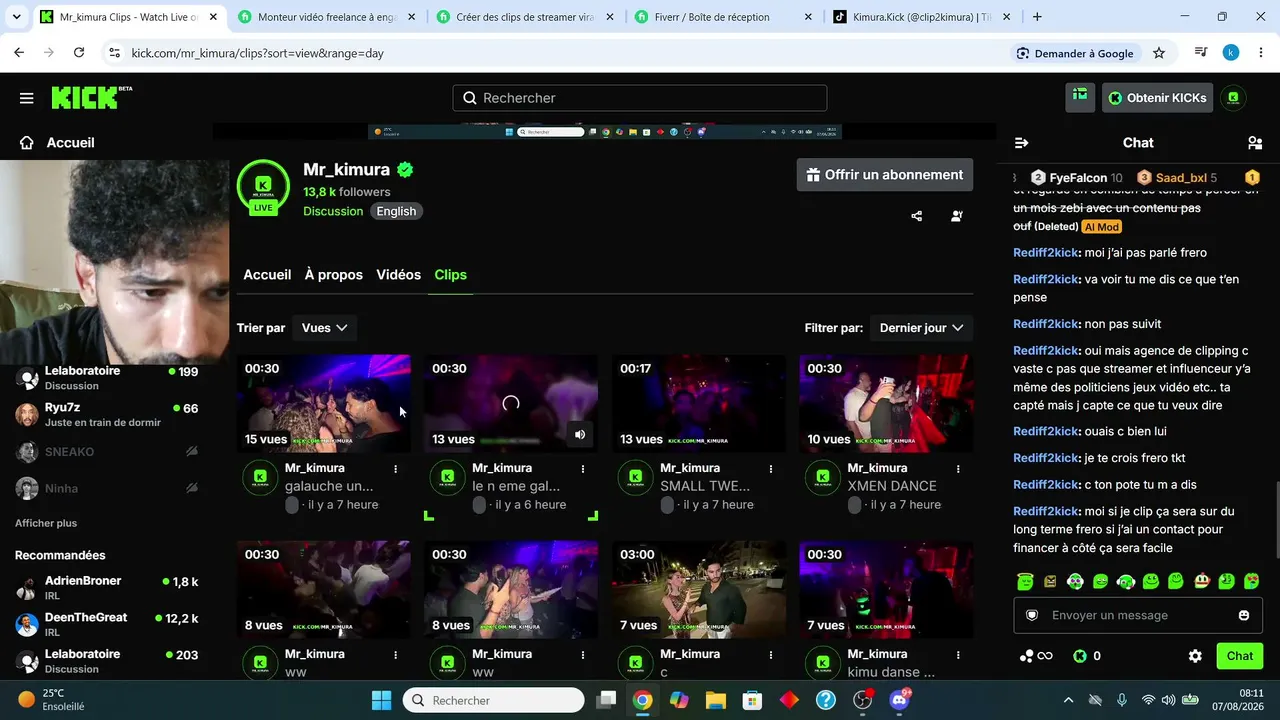Unmute the previewing 13 vues clip
Viewport: 1280px width, 720px height.
[580, 435]
